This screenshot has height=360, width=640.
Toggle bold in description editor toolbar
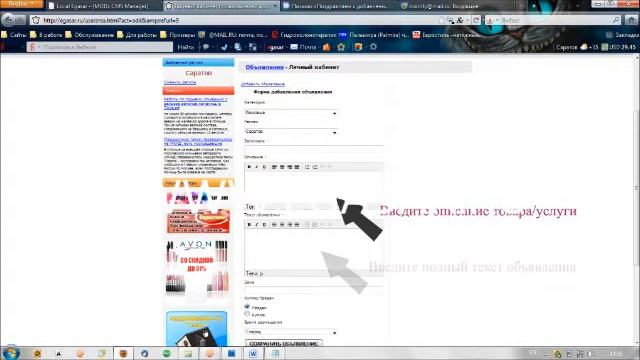coord(249,167)
